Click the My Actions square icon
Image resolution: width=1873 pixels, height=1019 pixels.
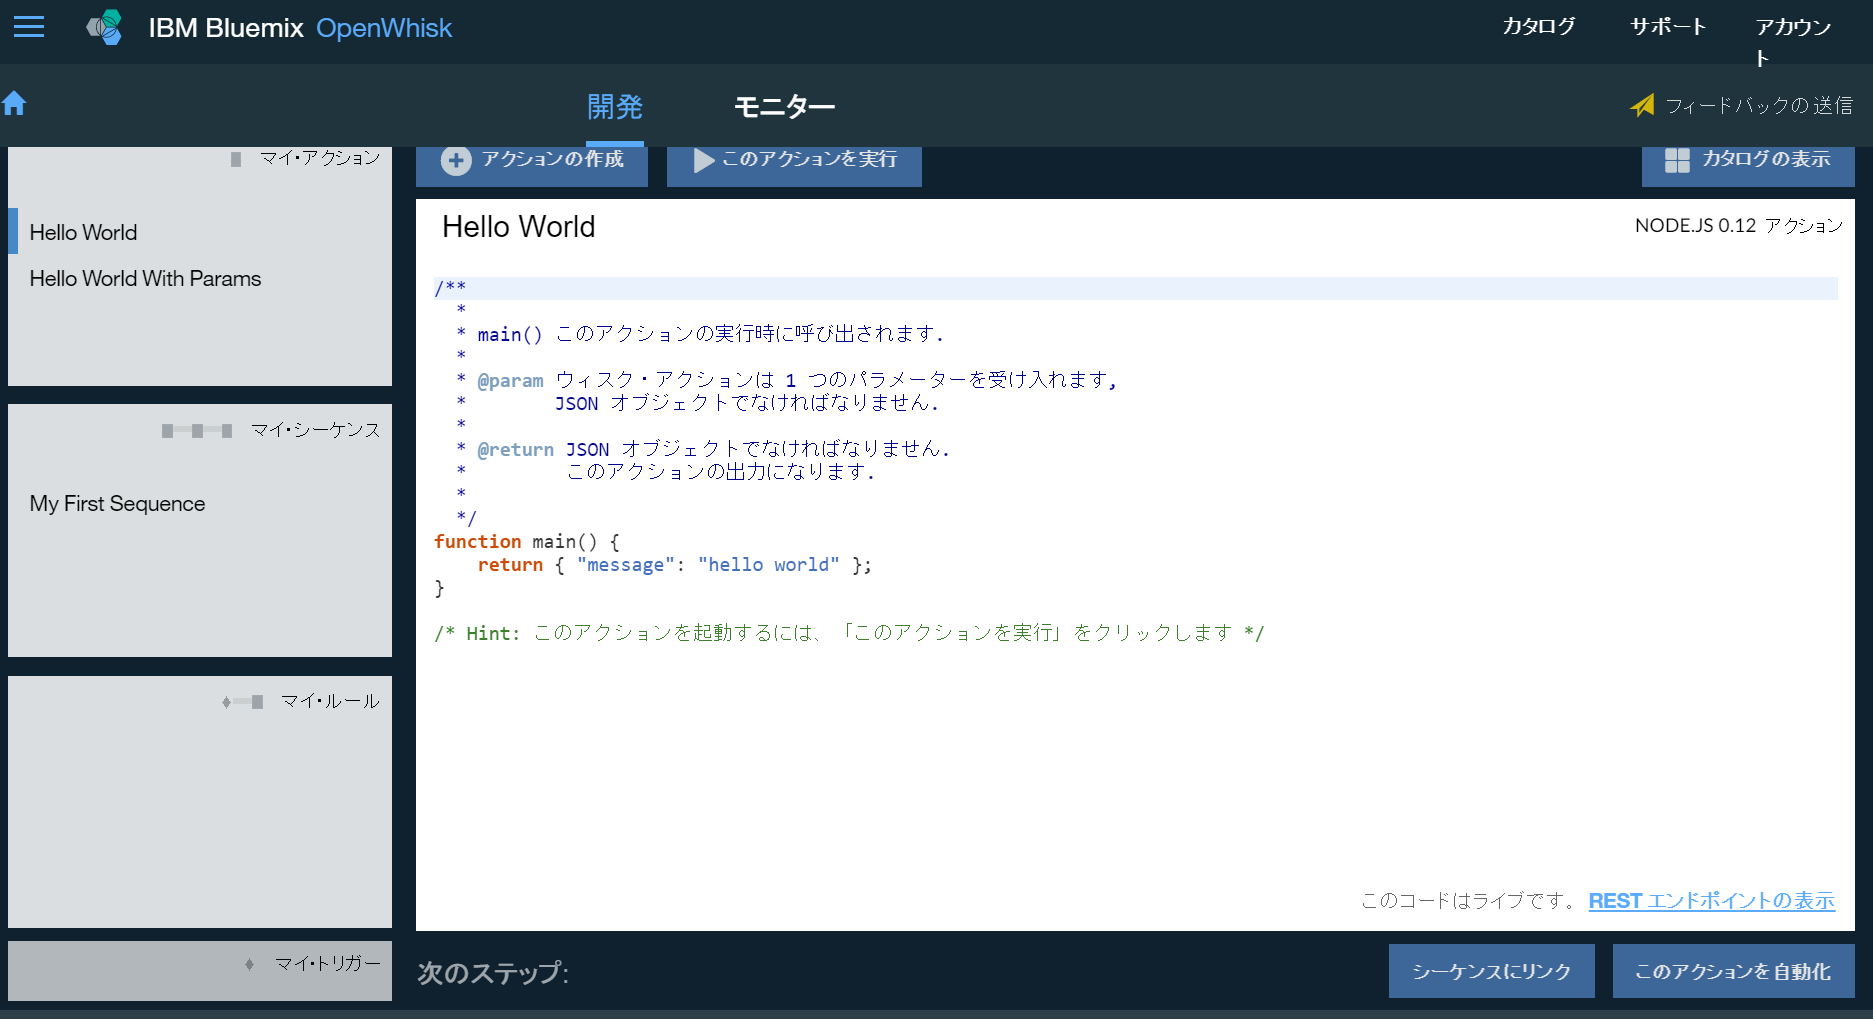236,159
